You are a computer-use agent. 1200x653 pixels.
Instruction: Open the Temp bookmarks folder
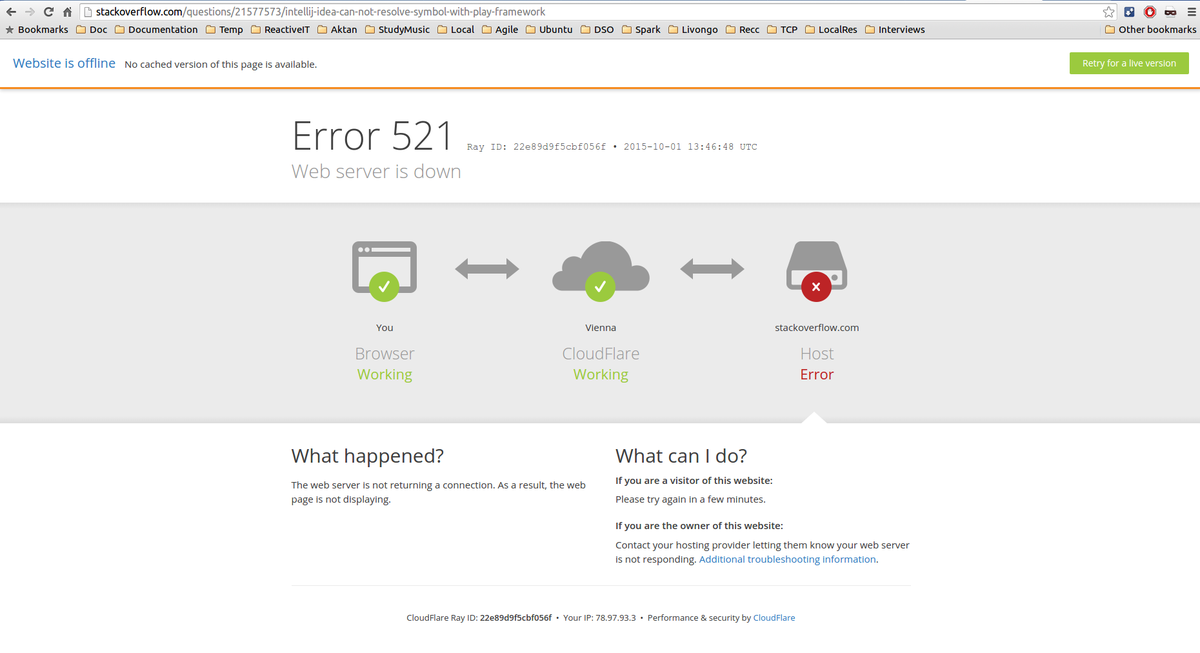224,30
